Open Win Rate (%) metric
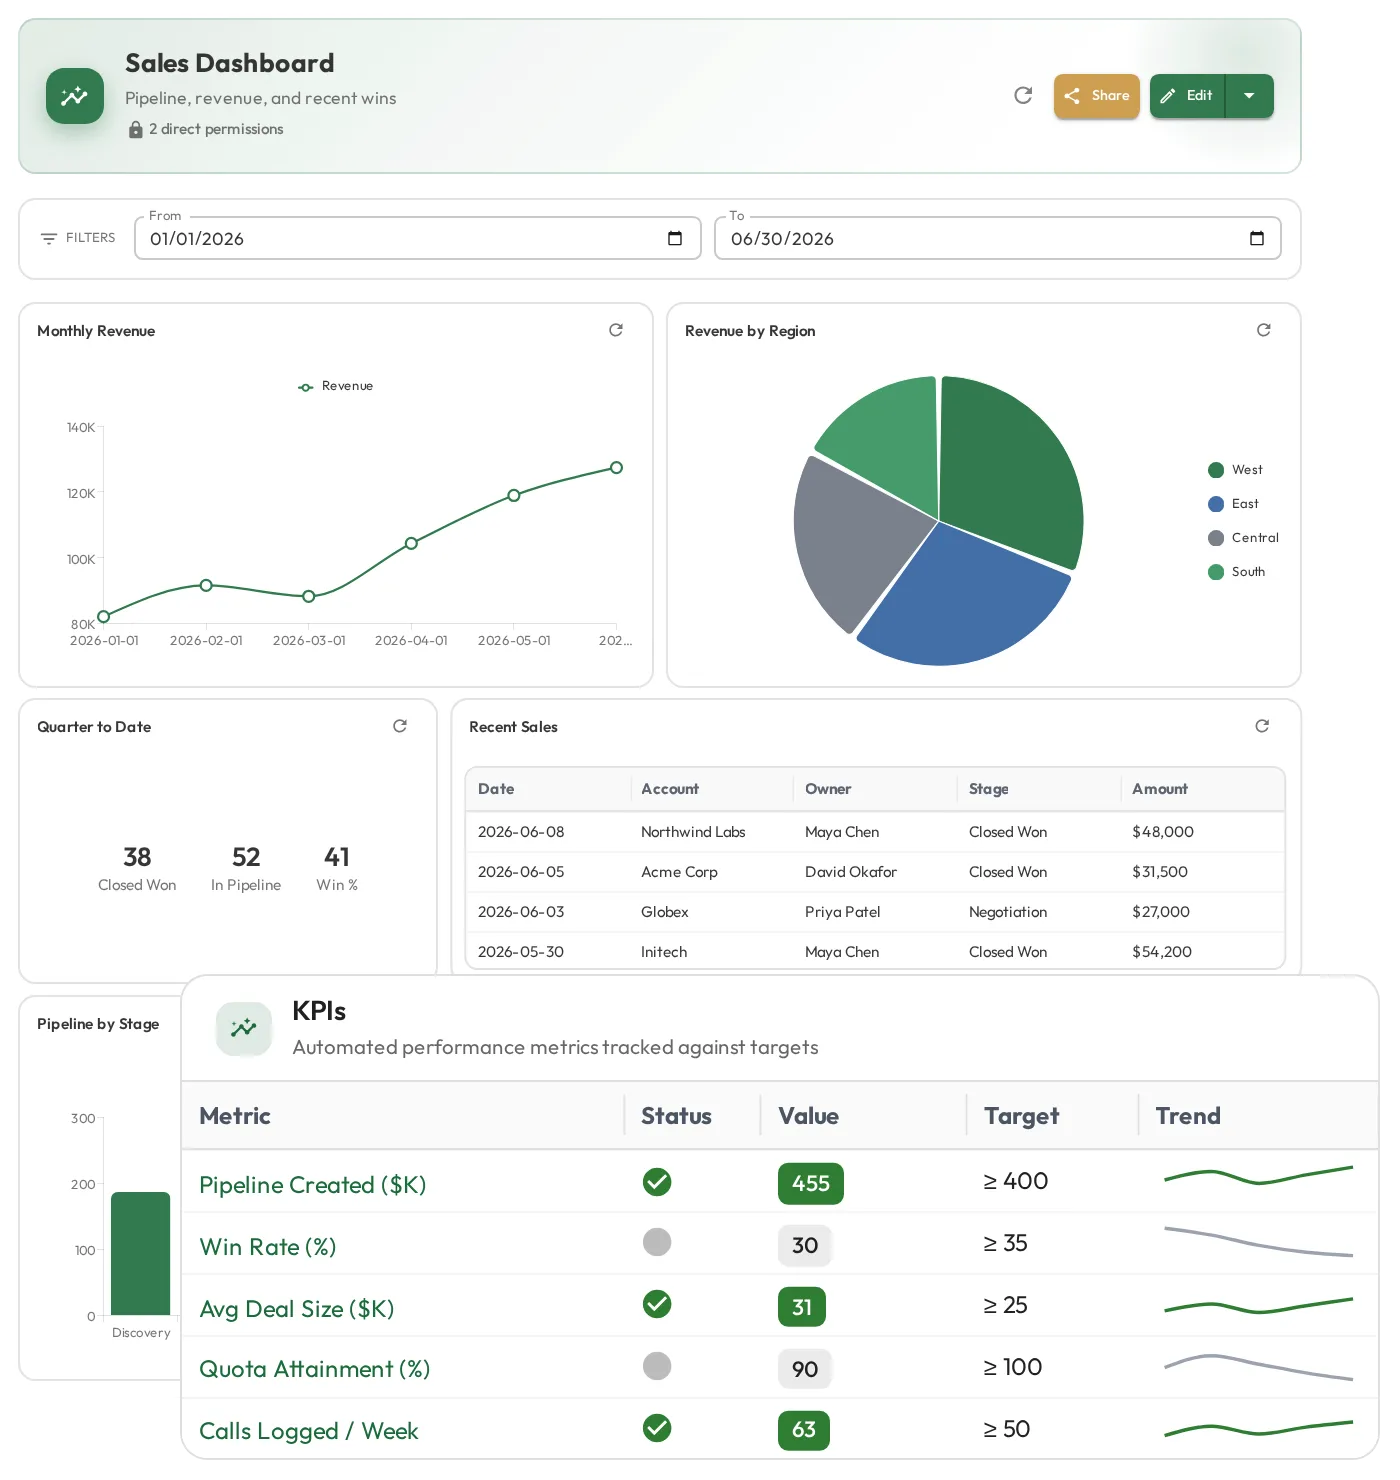1400x1480 pixels. click(x=268, y=1247)
